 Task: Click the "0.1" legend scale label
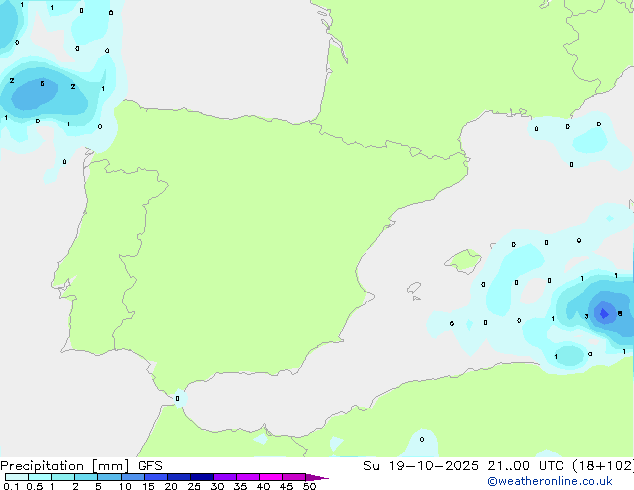click(x=11, y=486)
